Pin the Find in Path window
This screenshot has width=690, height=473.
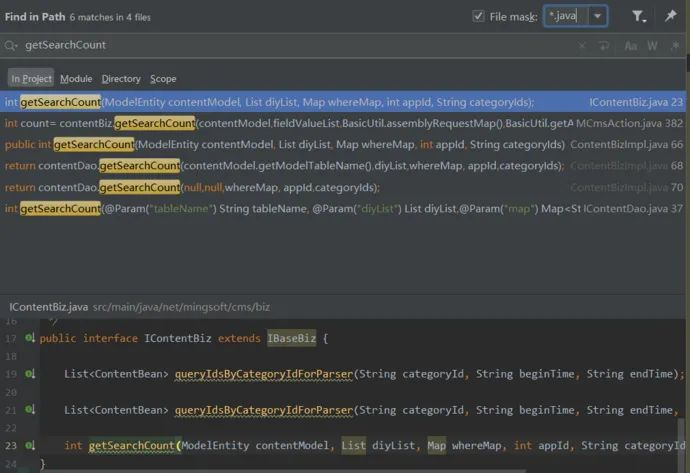pos(670,16)
